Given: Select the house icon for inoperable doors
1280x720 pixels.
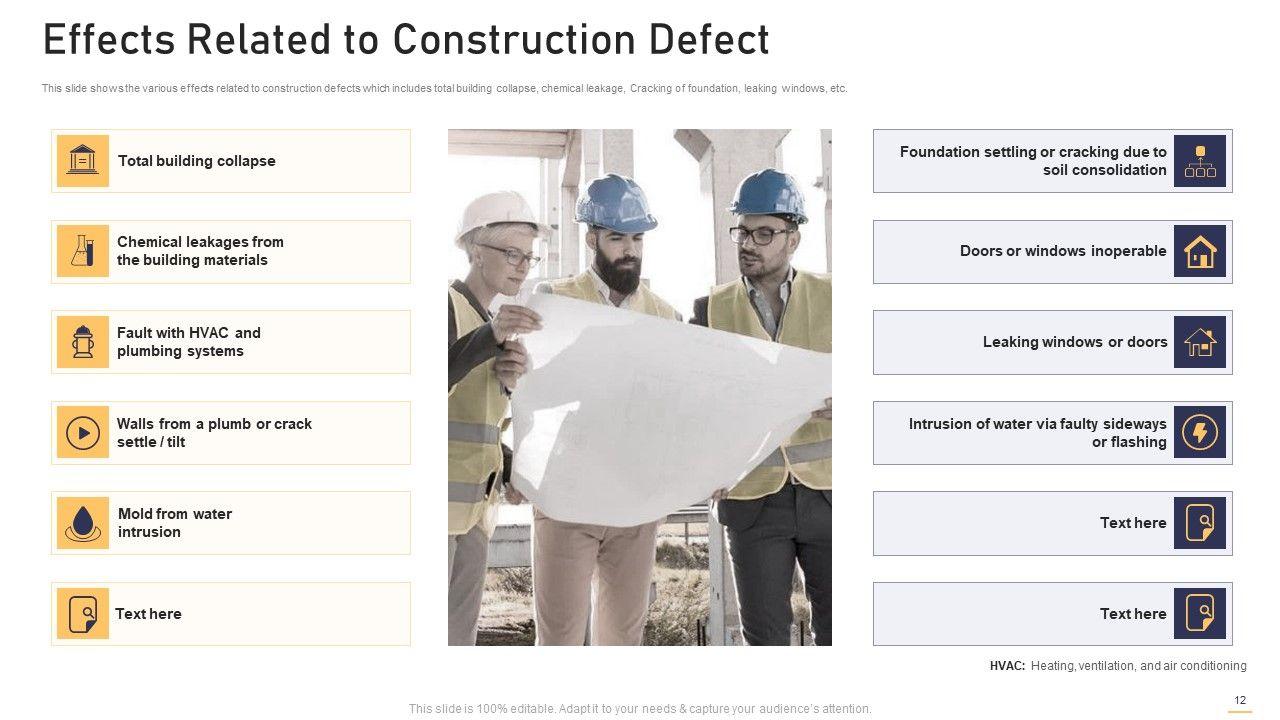Looking at the screenshot, I should (1199, 251).
